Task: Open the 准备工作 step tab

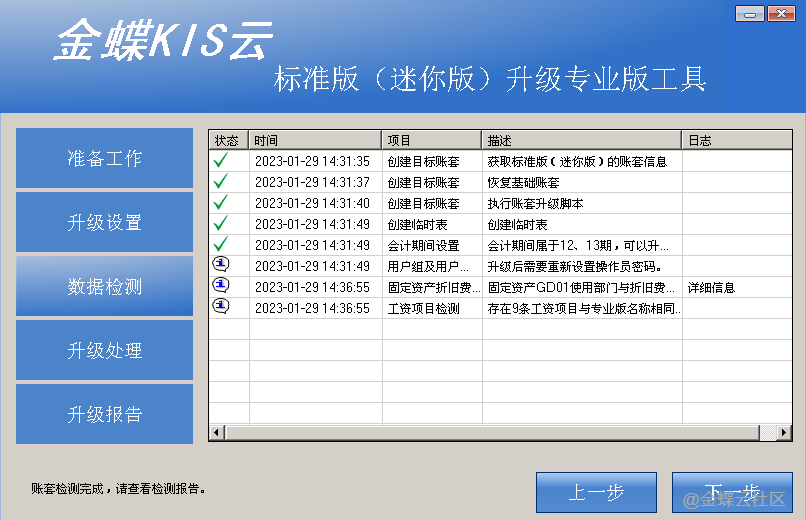Action: pos(104,158)
